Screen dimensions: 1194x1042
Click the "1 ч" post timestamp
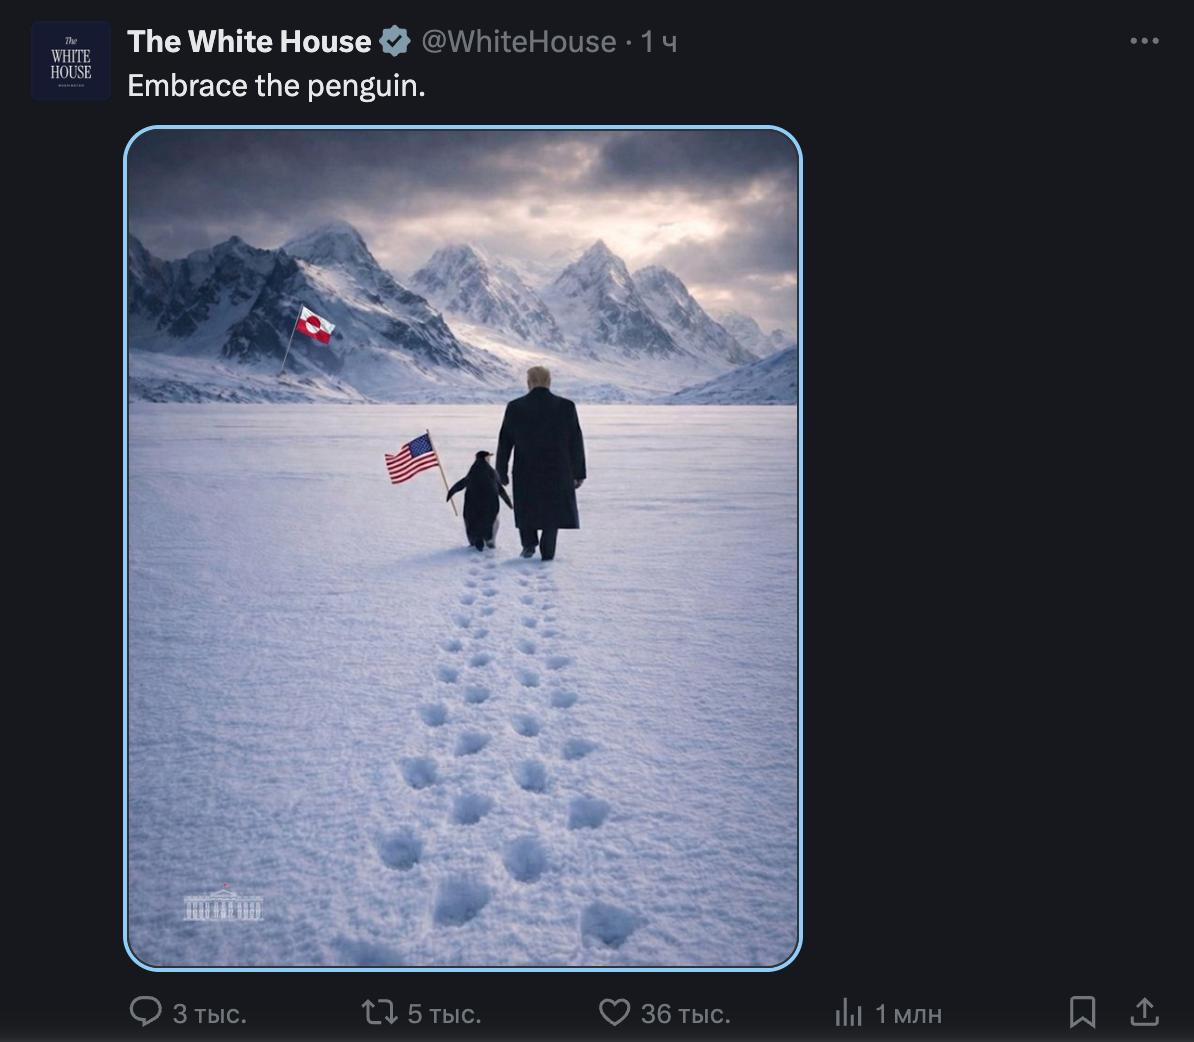click(659, 42)
